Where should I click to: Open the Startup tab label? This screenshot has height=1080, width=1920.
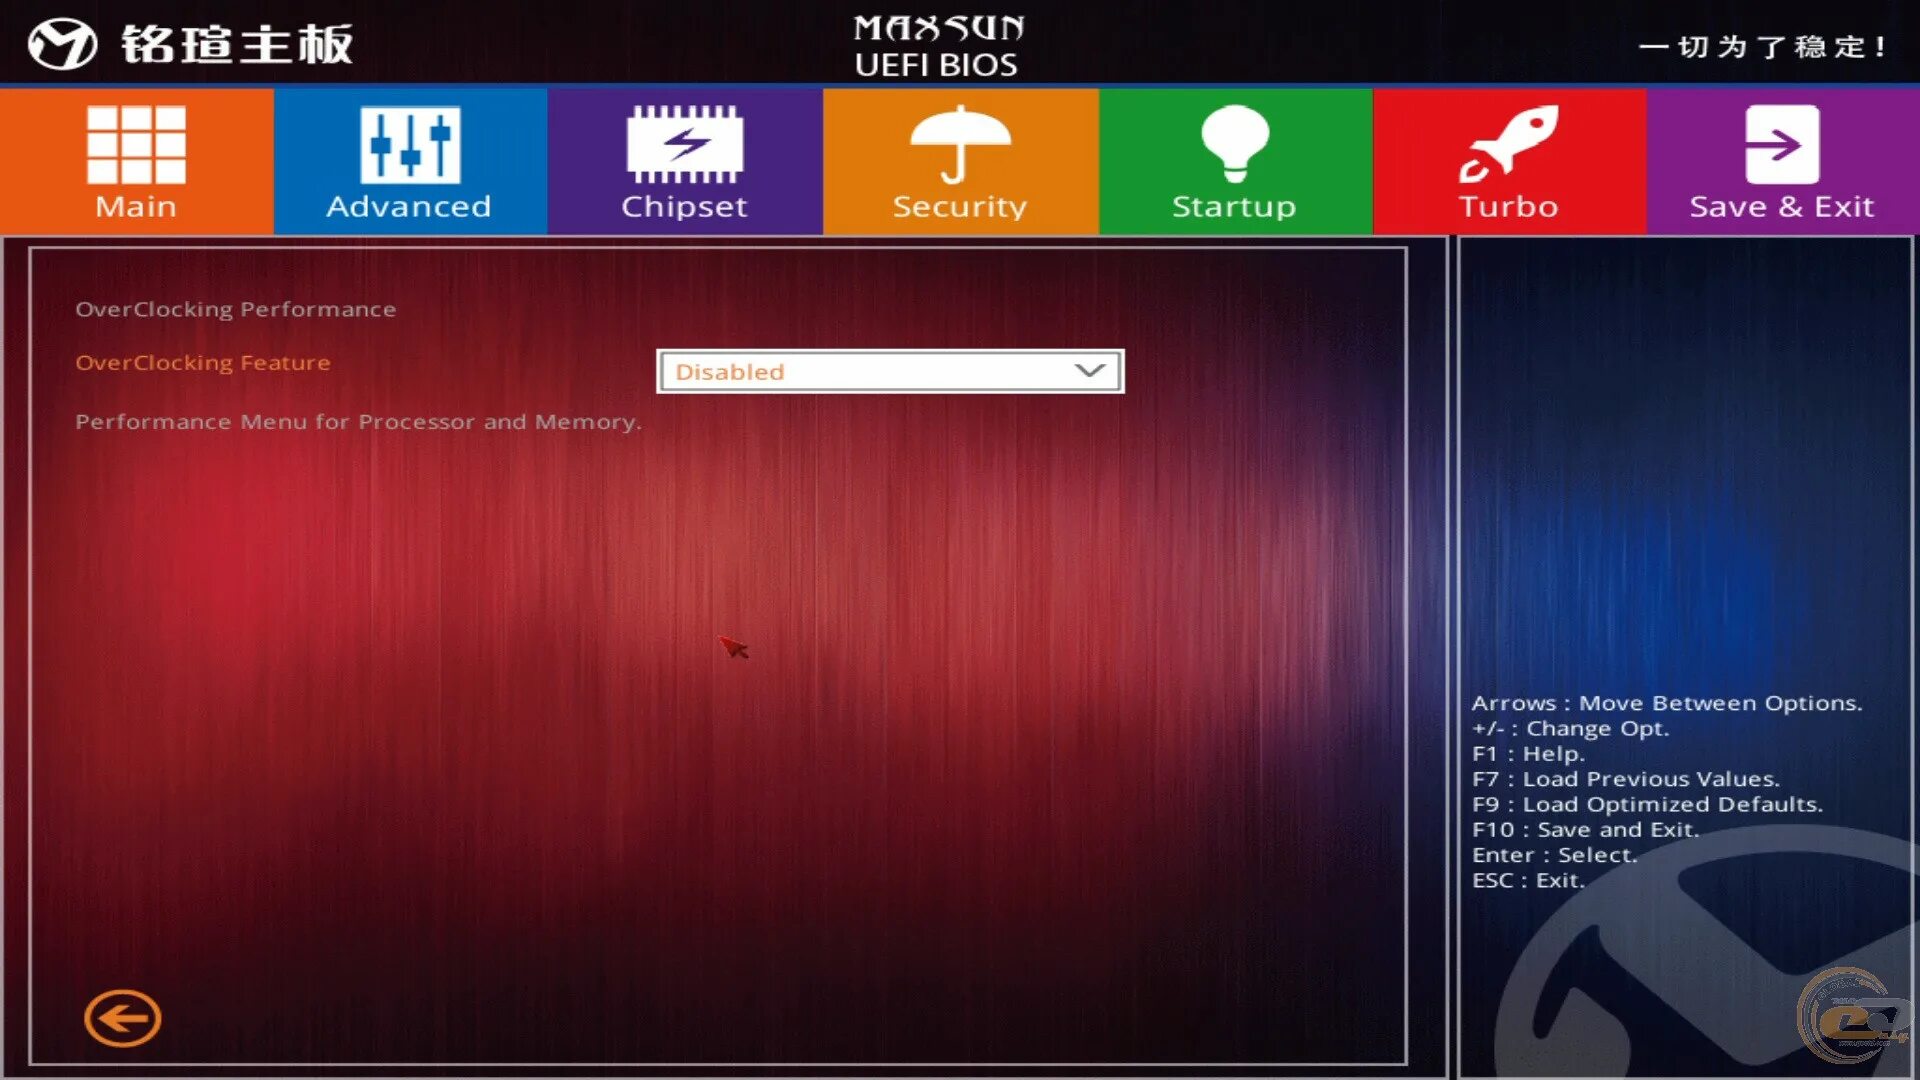click(1234, 207)
